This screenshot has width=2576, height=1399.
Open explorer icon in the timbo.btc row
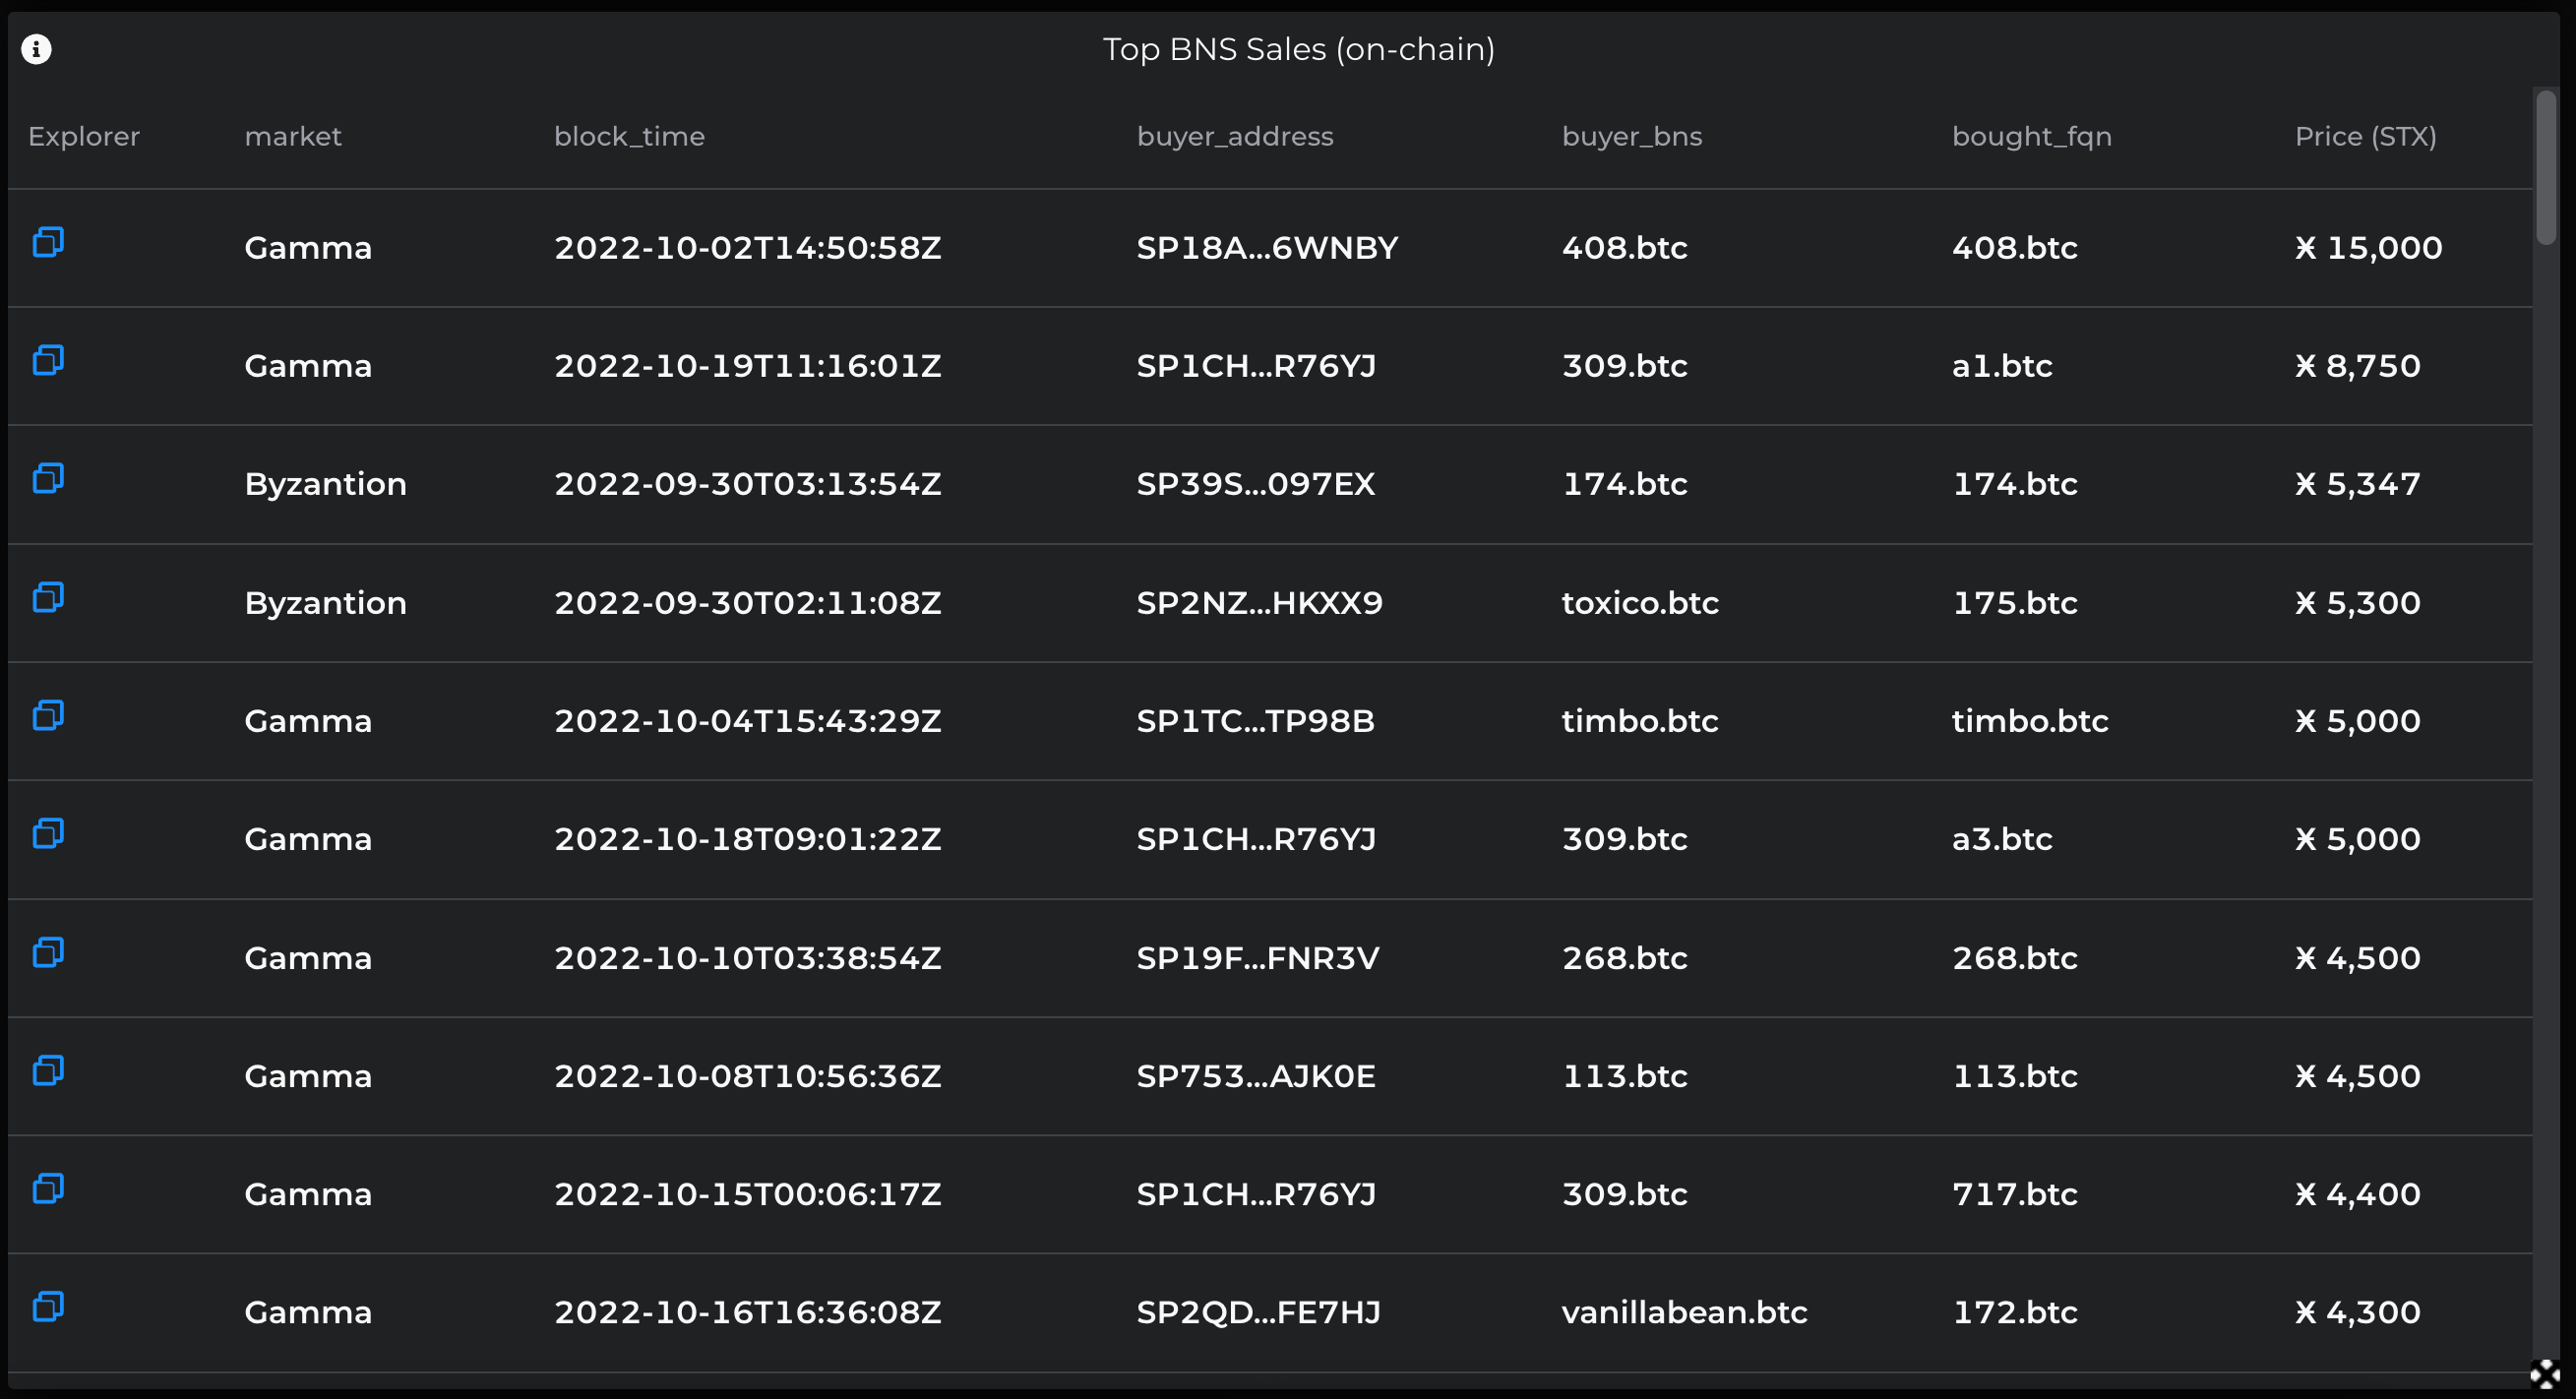click(48, 715)
